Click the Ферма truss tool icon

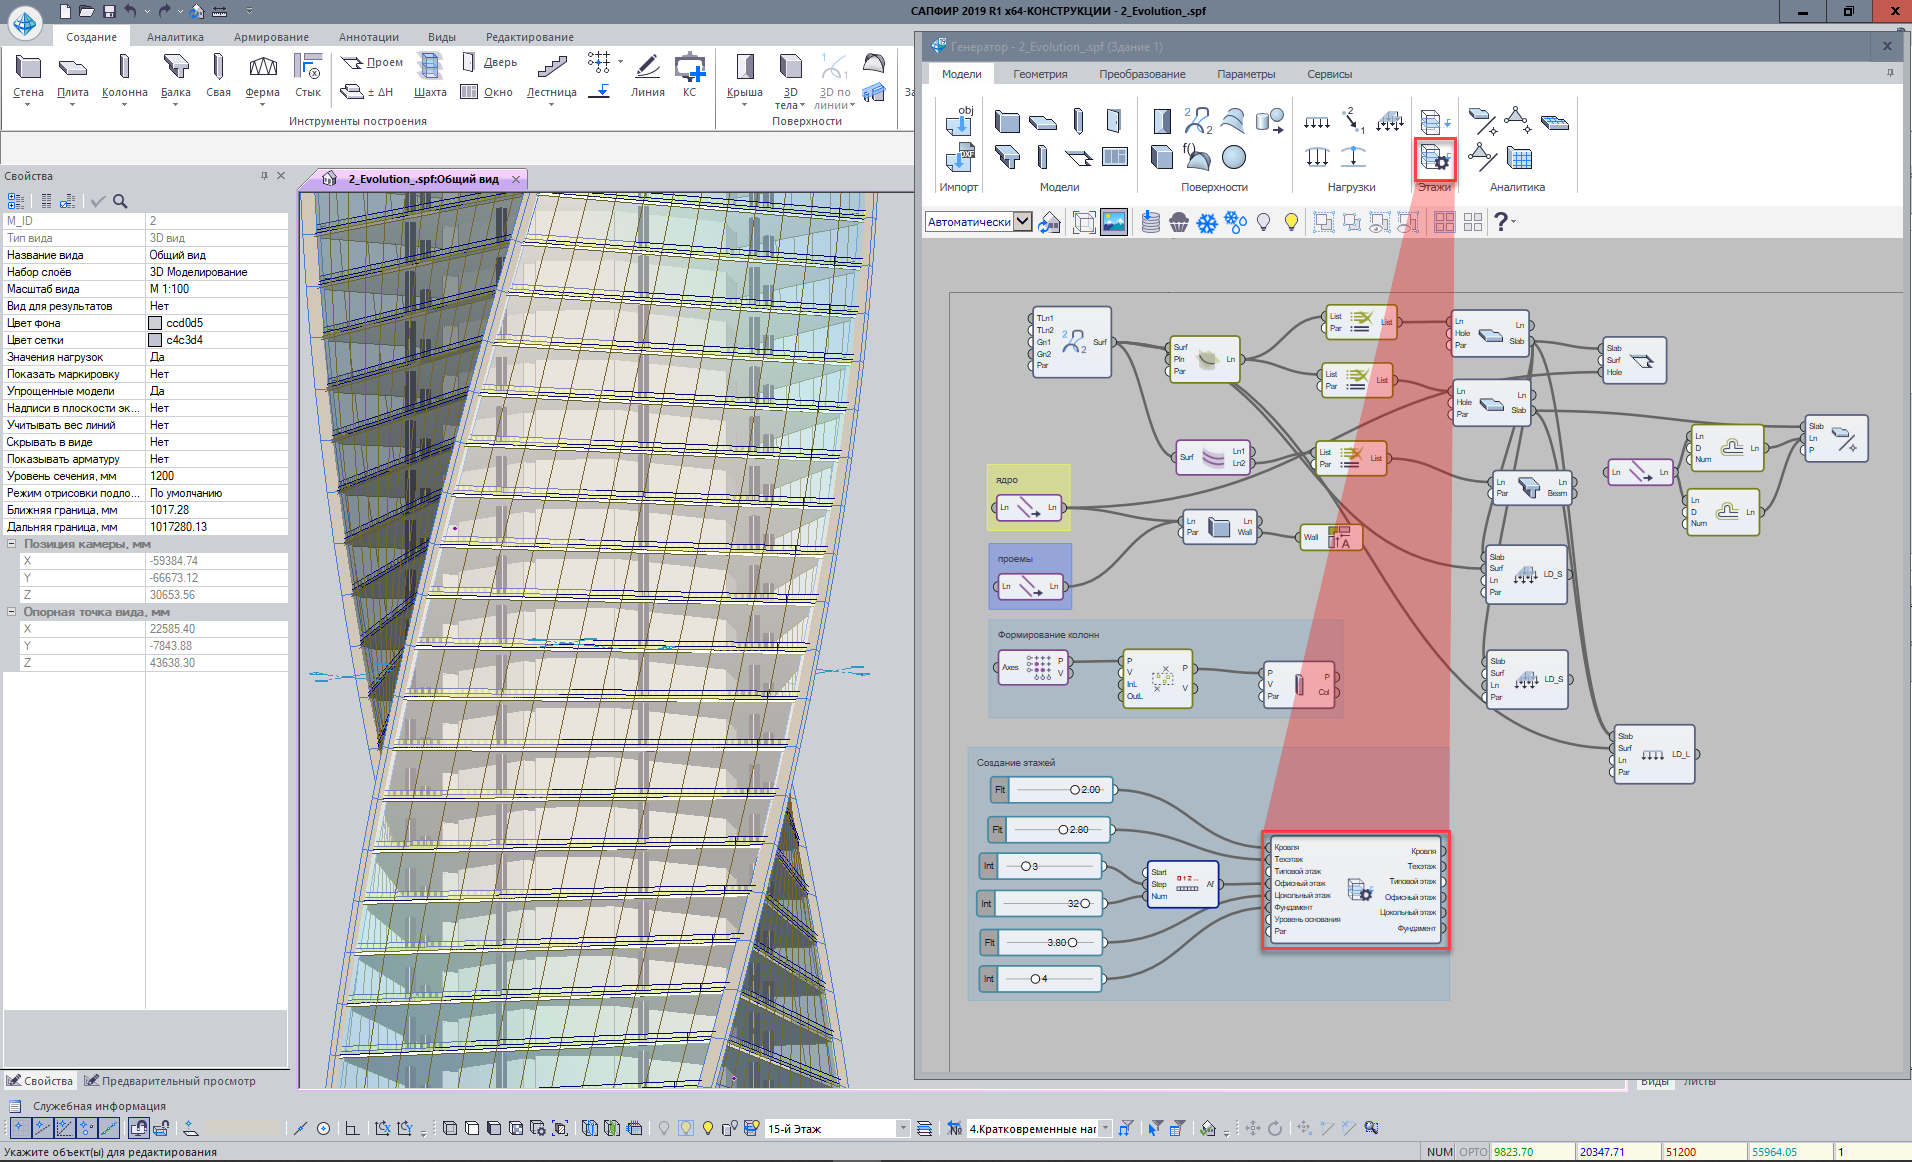tap(262, 67)
